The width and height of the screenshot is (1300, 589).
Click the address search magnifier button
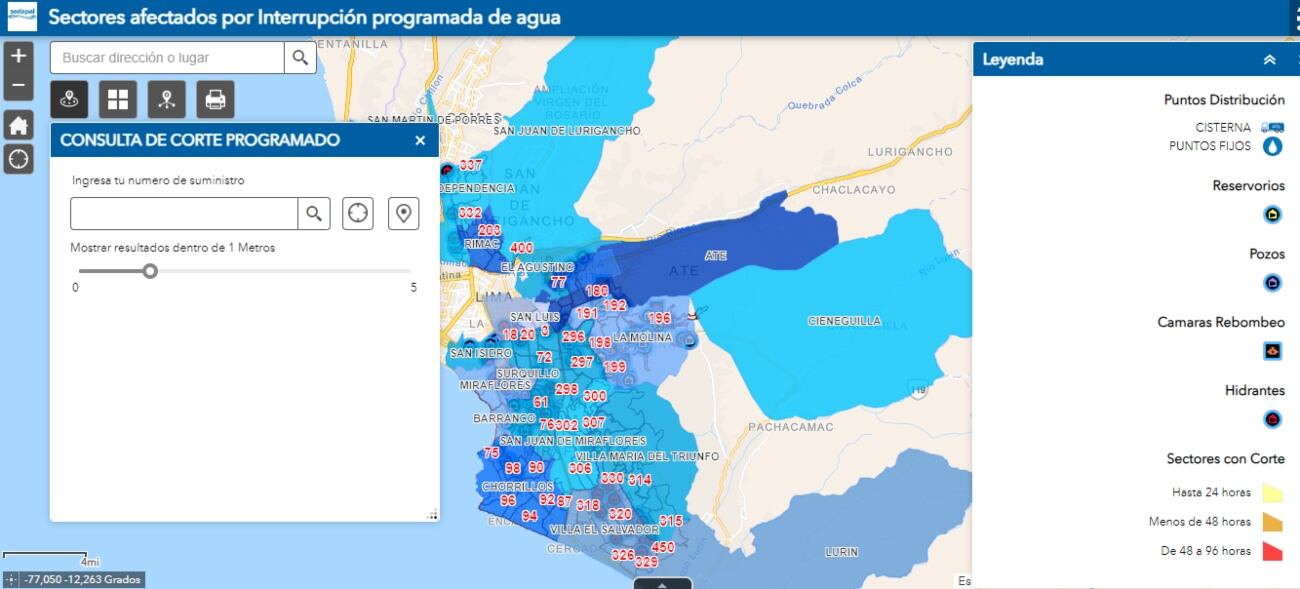tap(300, 58)
